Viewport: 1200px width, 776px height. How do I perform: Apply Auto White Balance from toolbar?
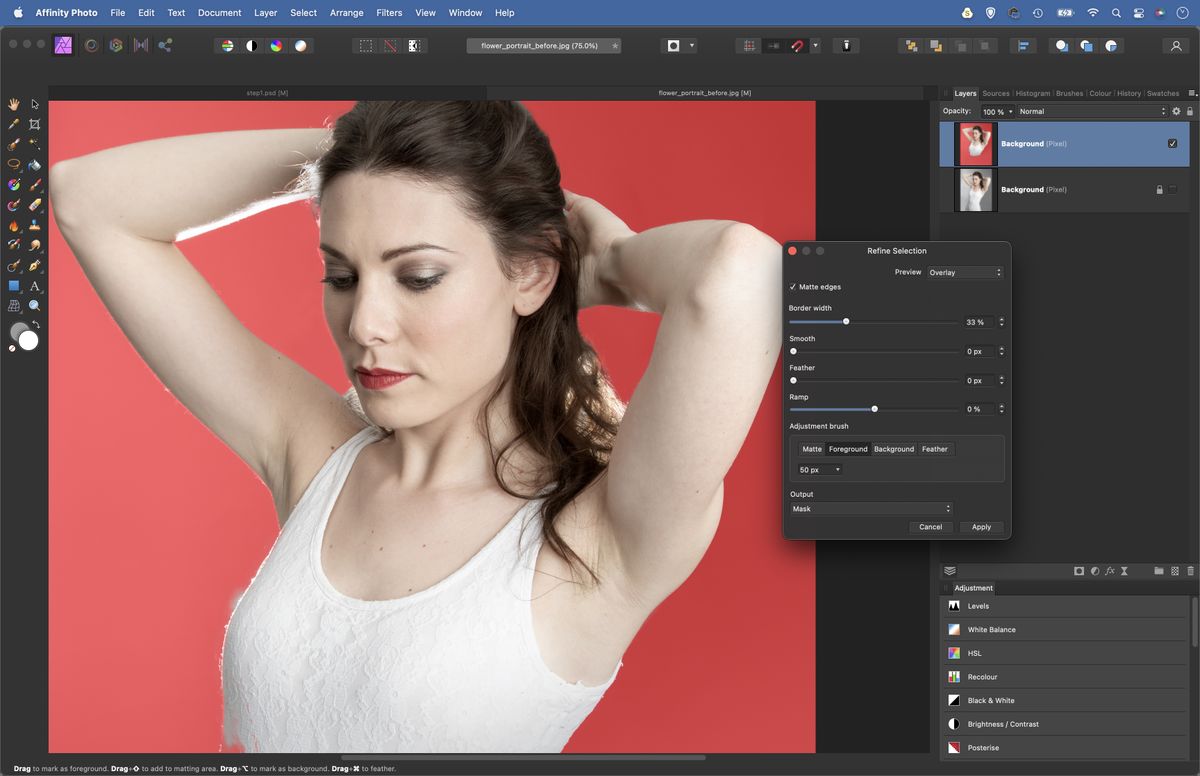(300, 45)
